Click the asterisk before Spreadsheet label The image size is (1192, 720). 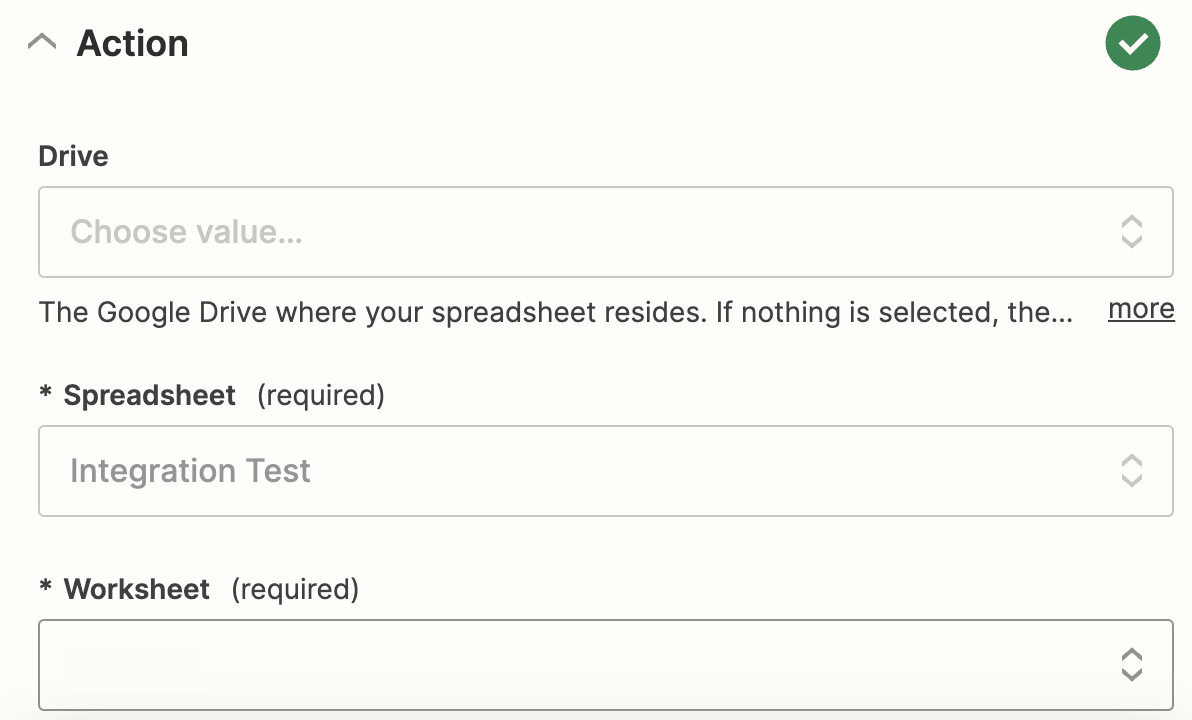coord(45,393)
